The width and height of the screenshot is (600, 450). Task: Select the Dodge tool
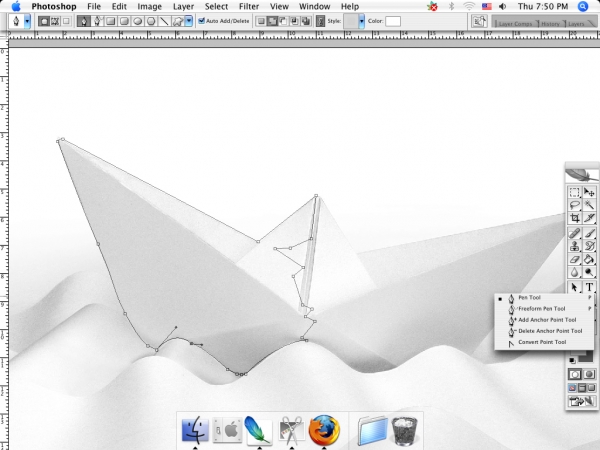tap(589, 272)
